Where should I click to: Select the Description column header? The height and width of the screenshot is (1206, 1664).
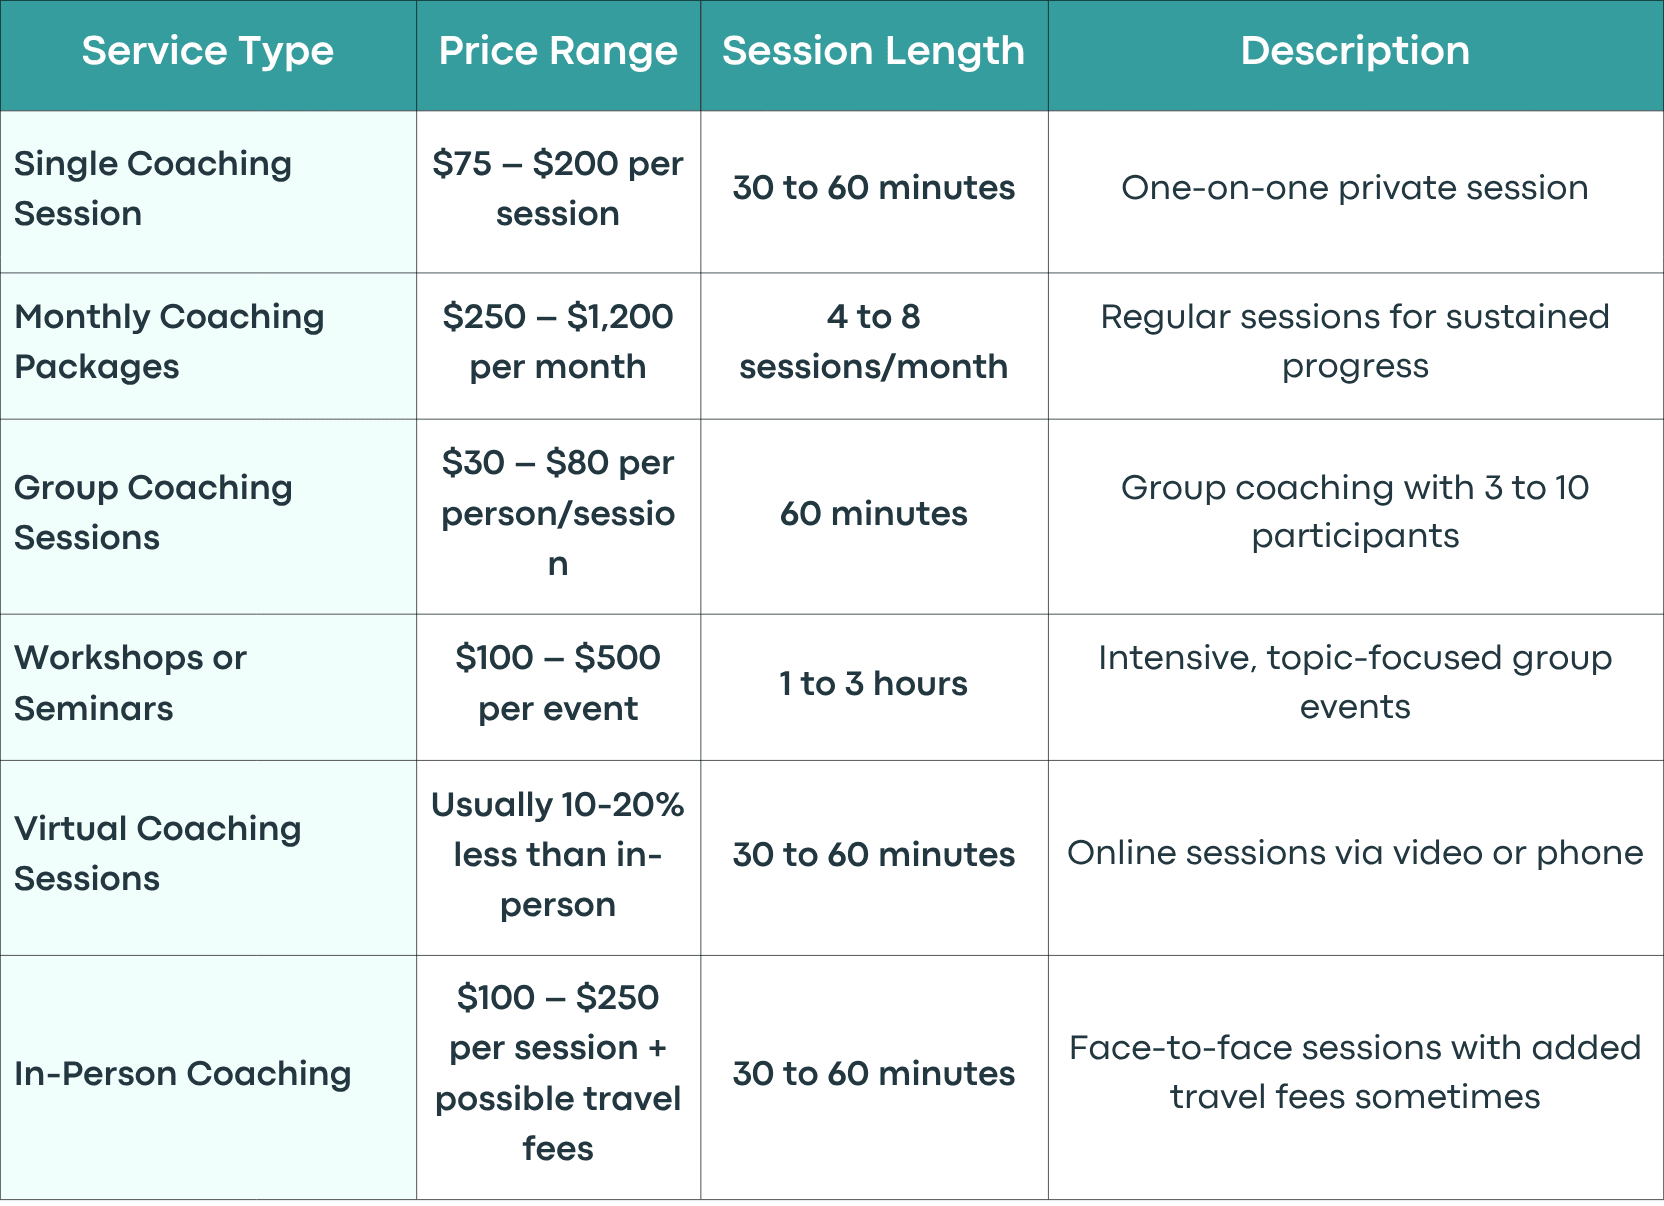1356,55
